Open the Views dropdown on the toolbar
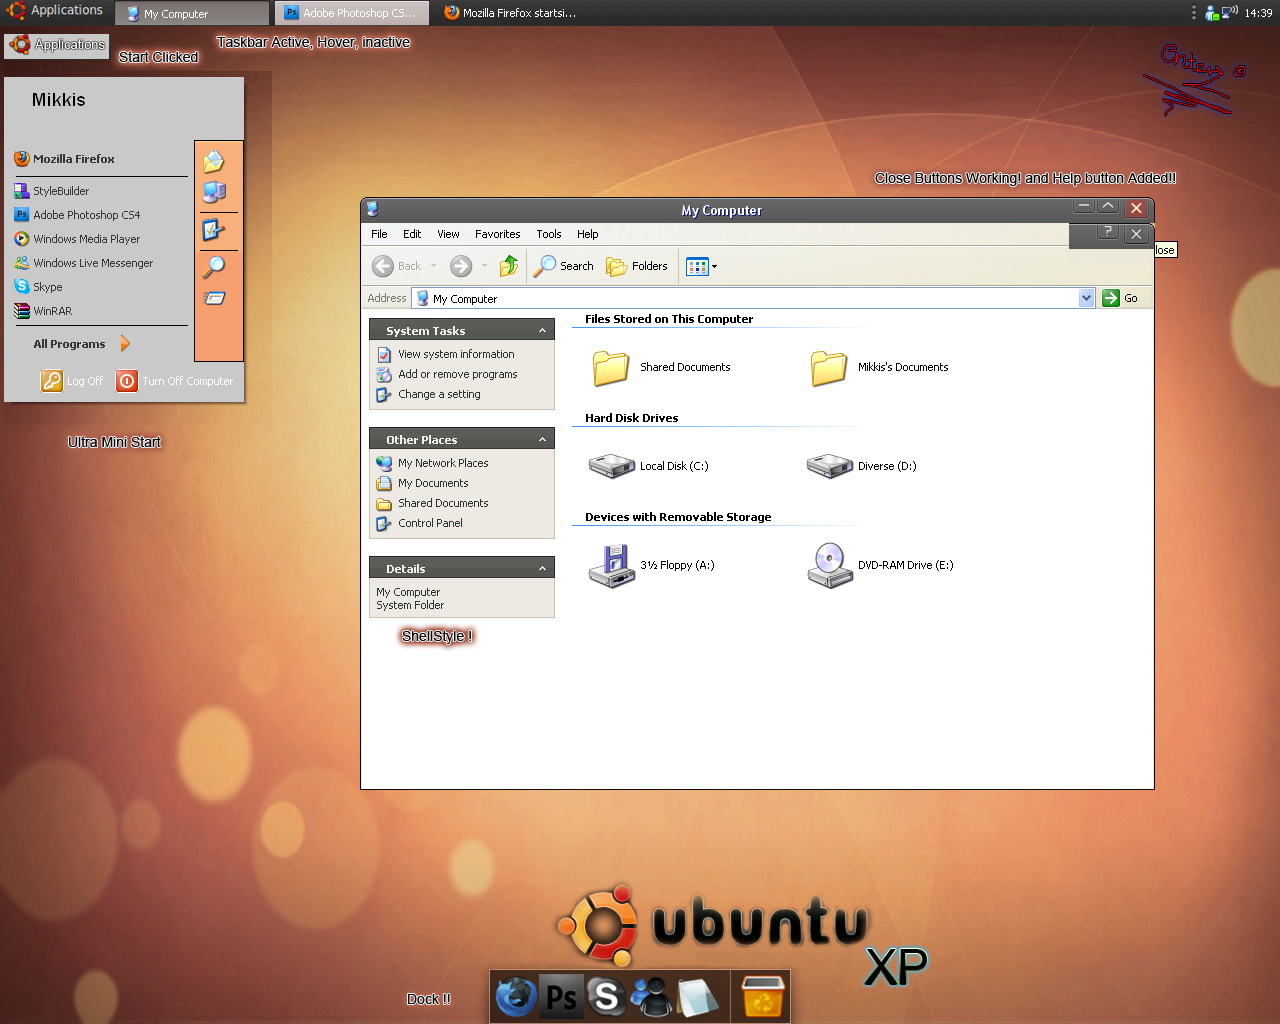 pyautogui.click(x=714, y=266)
